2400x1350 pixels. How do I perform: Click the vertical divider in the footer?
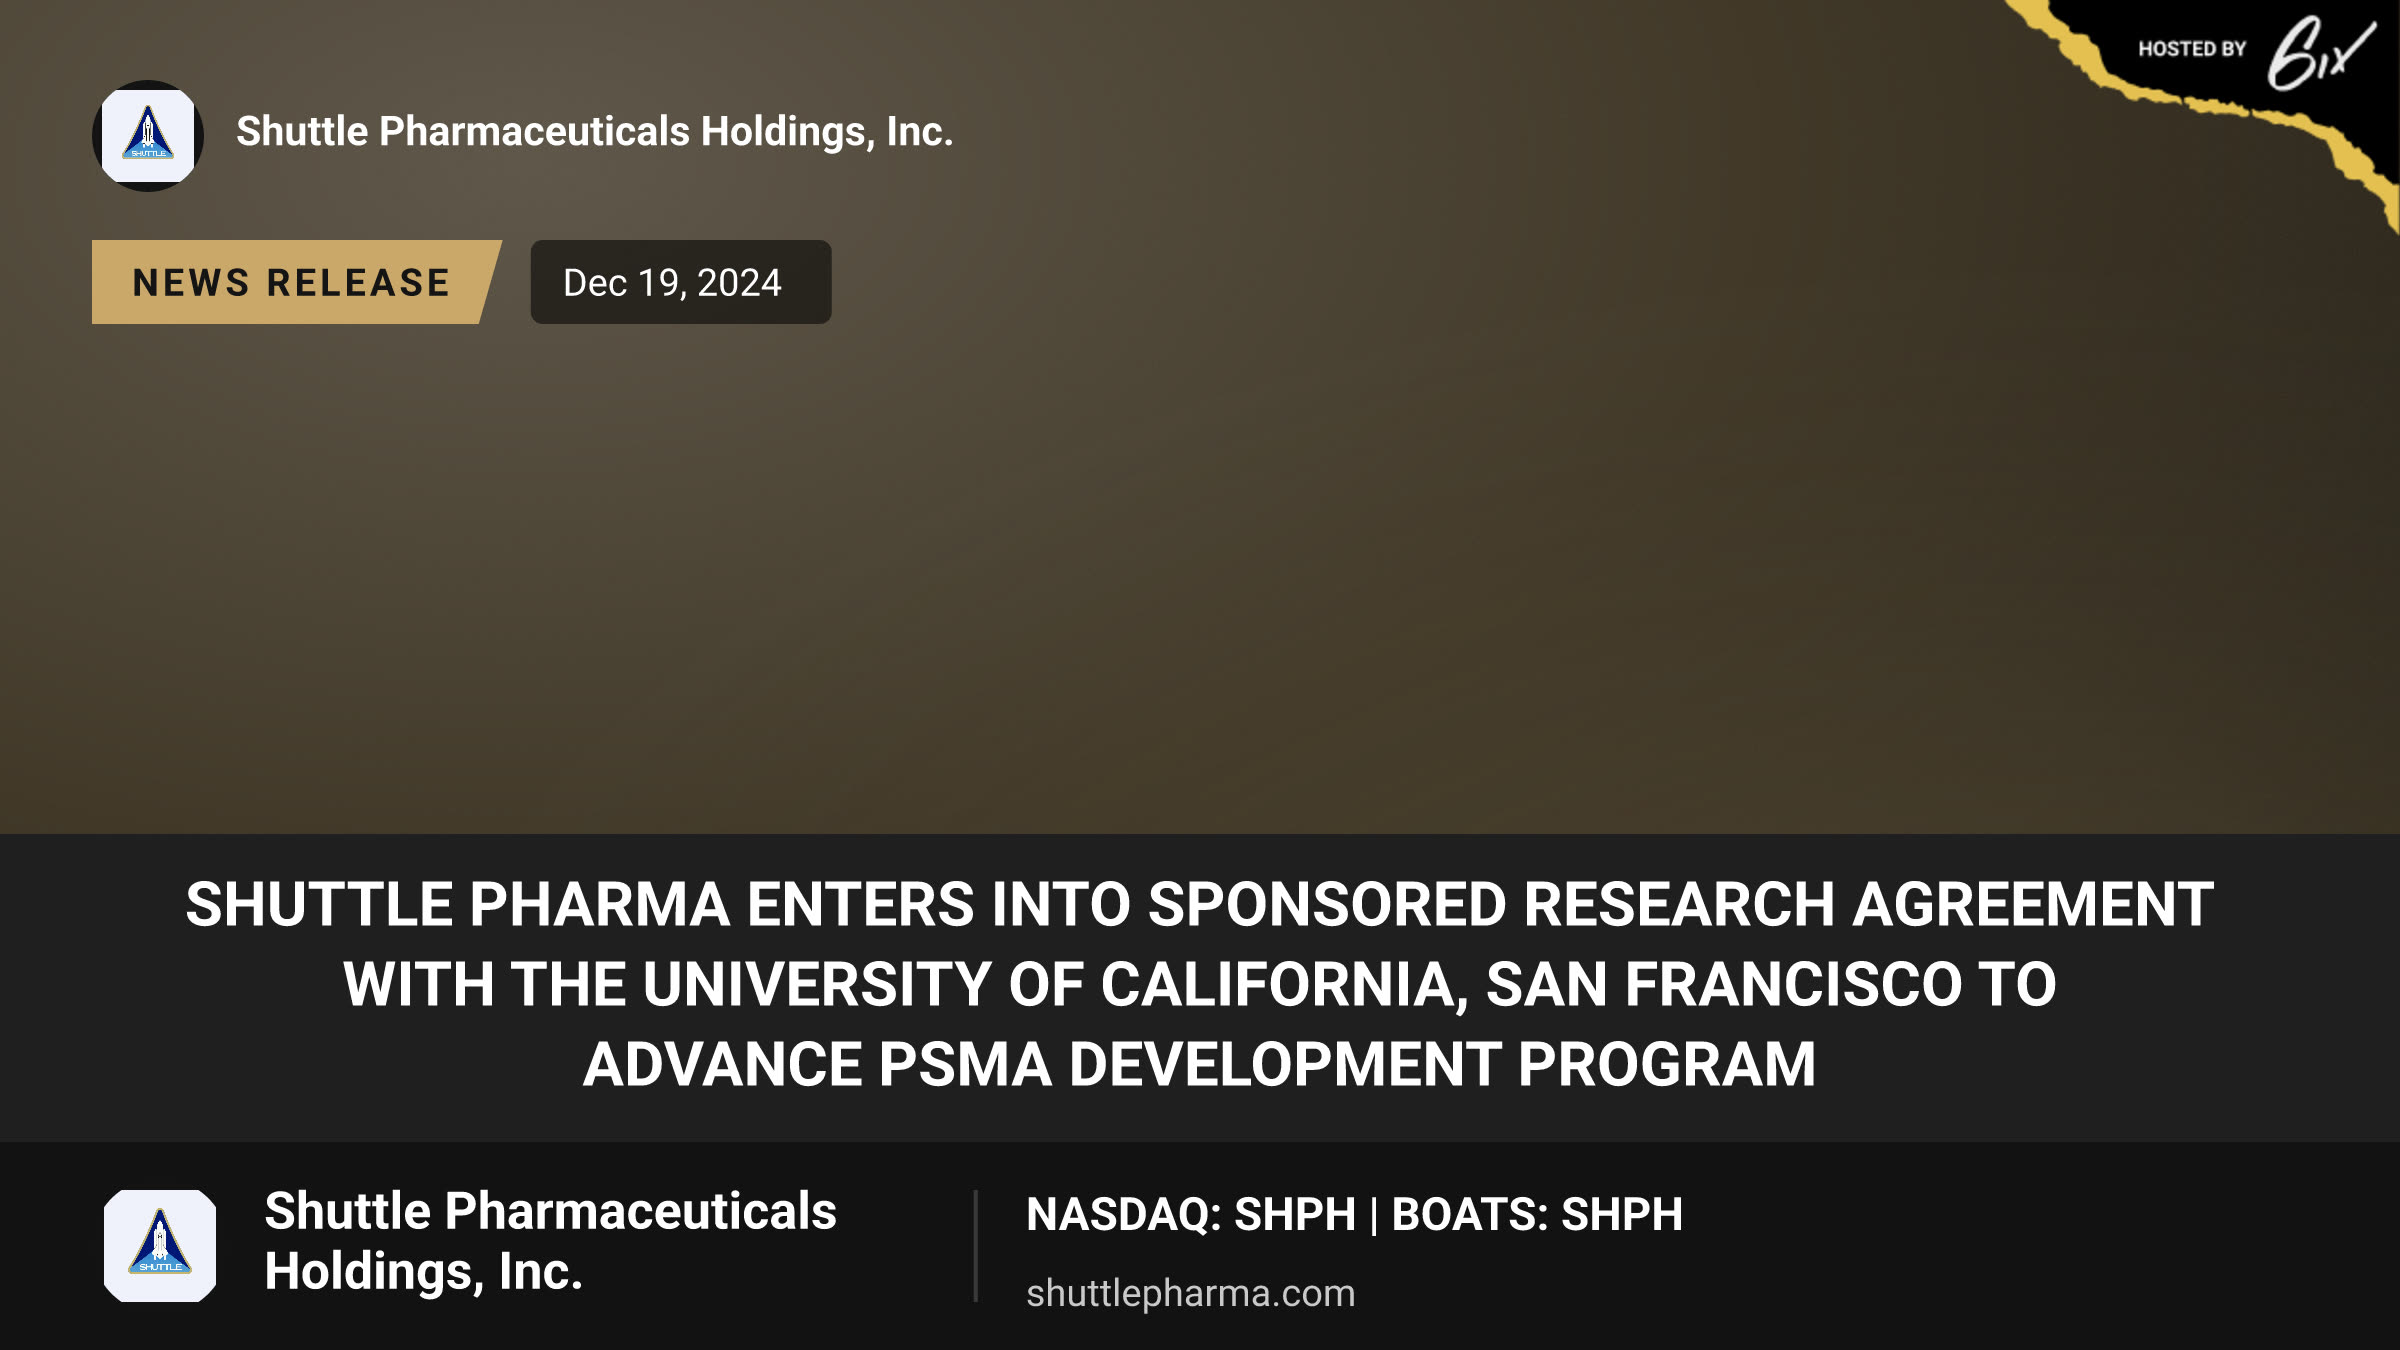tap(975, 1246)
